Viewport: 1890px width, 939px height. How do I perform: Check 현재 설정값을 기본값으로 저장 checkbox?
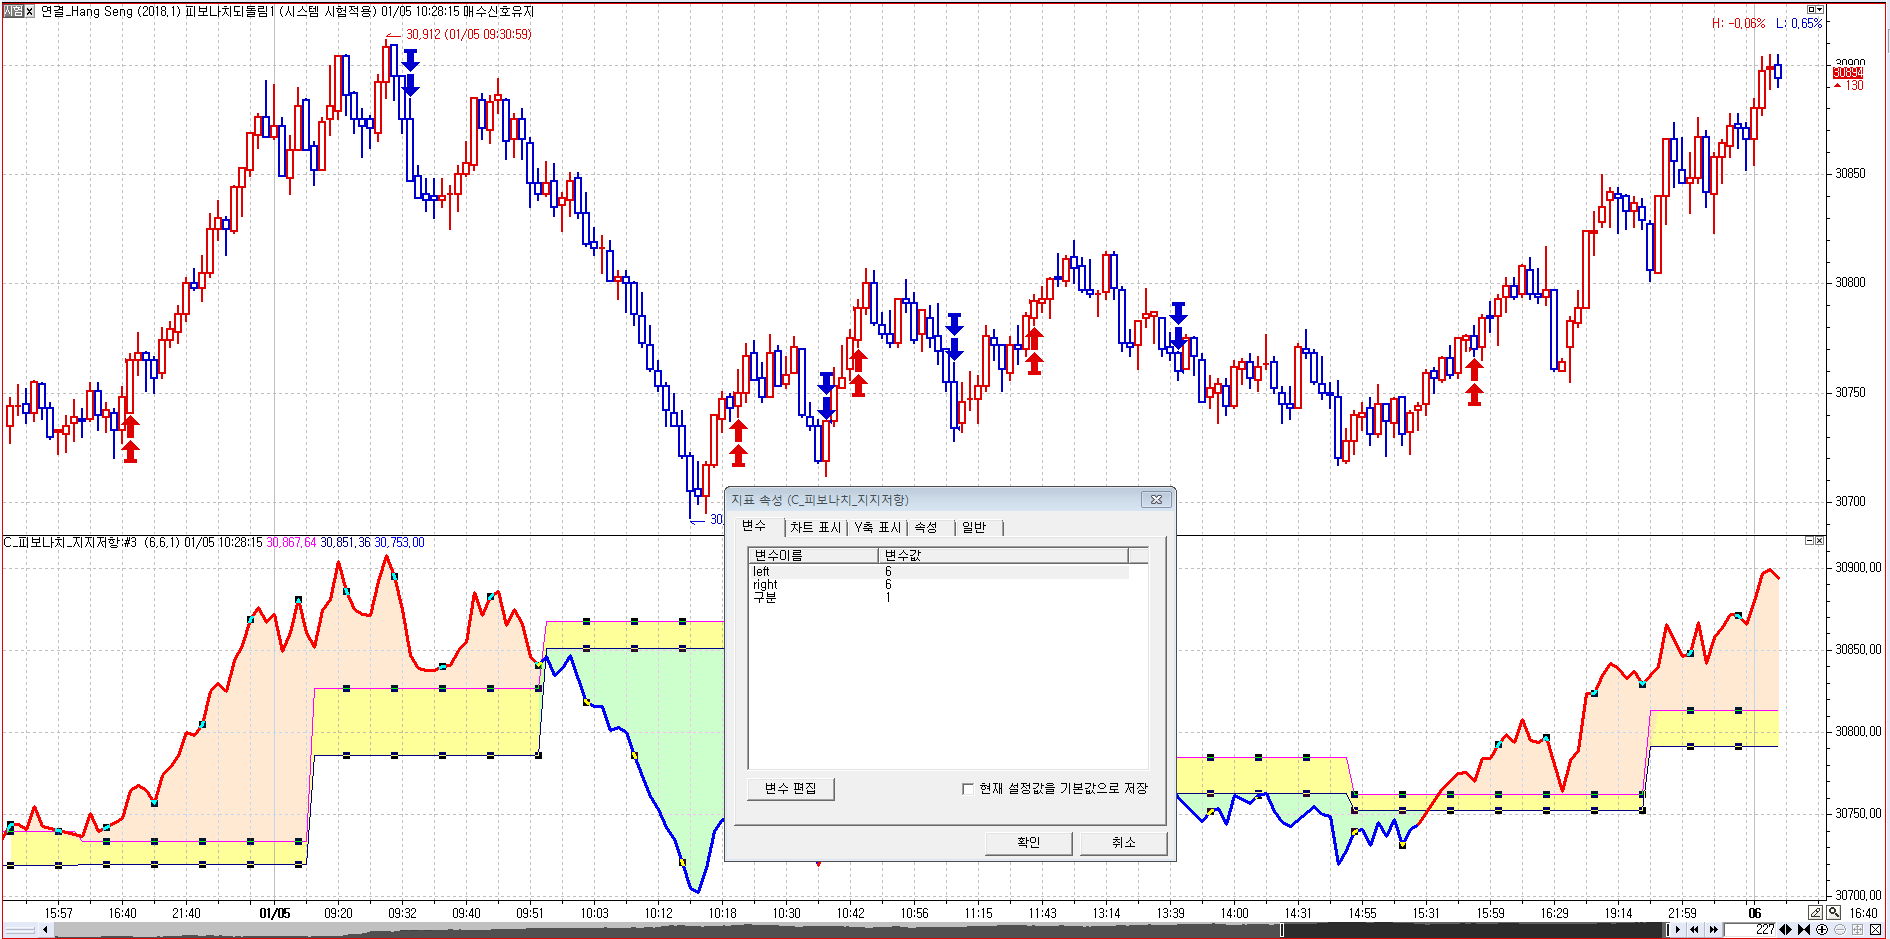(x=968, y=789)
